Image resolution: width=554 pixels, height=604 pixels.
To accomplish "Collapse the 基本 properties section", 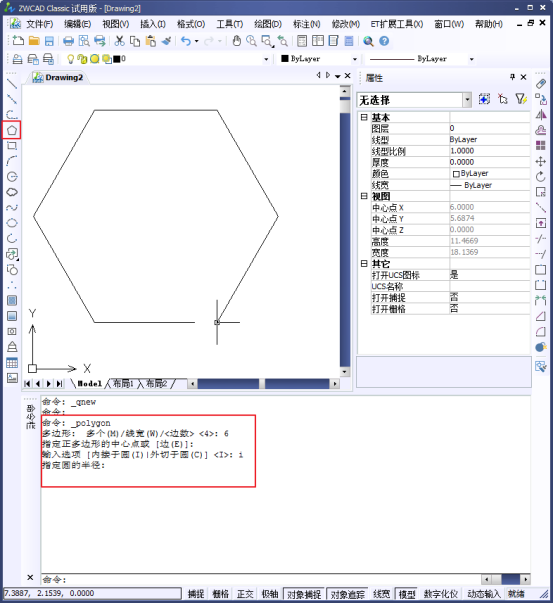I will 364,117.
